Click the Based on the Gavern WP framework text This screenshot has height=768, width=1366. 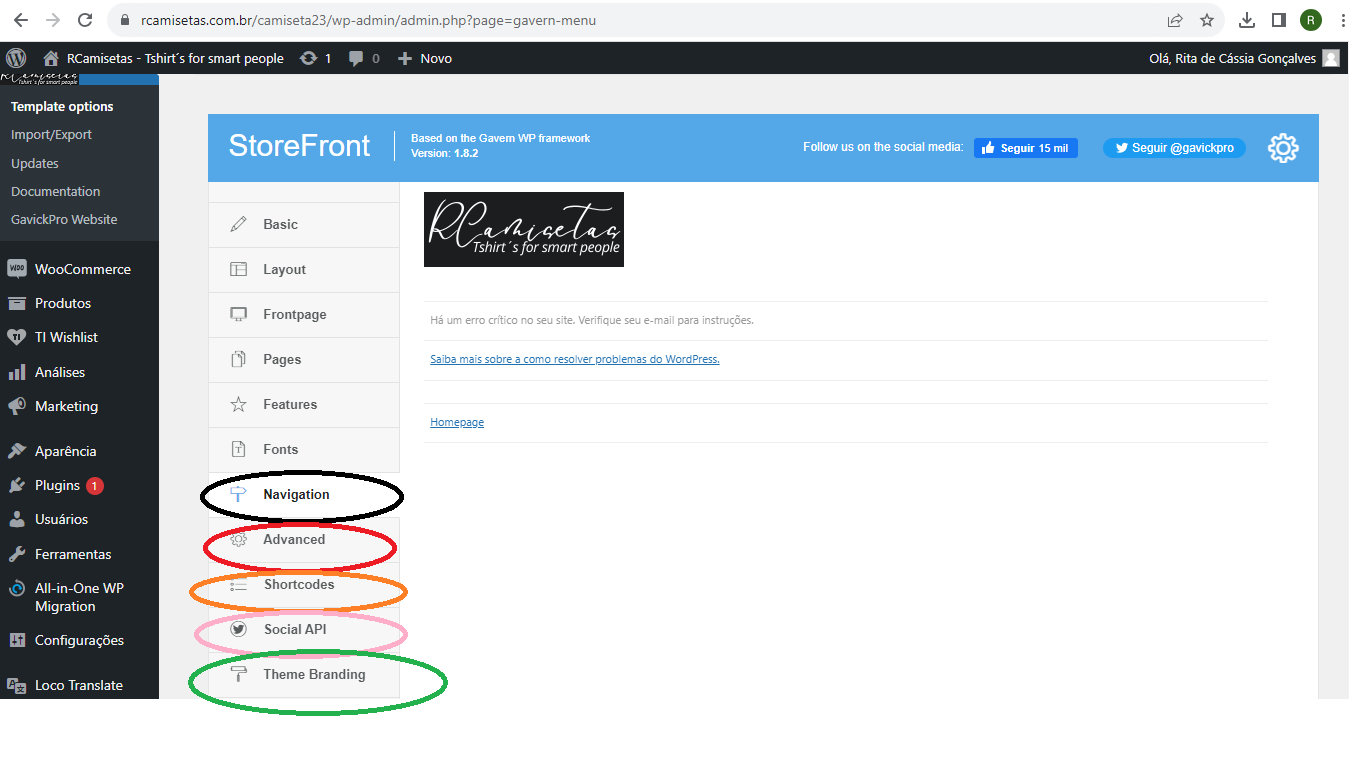[501, 139]
